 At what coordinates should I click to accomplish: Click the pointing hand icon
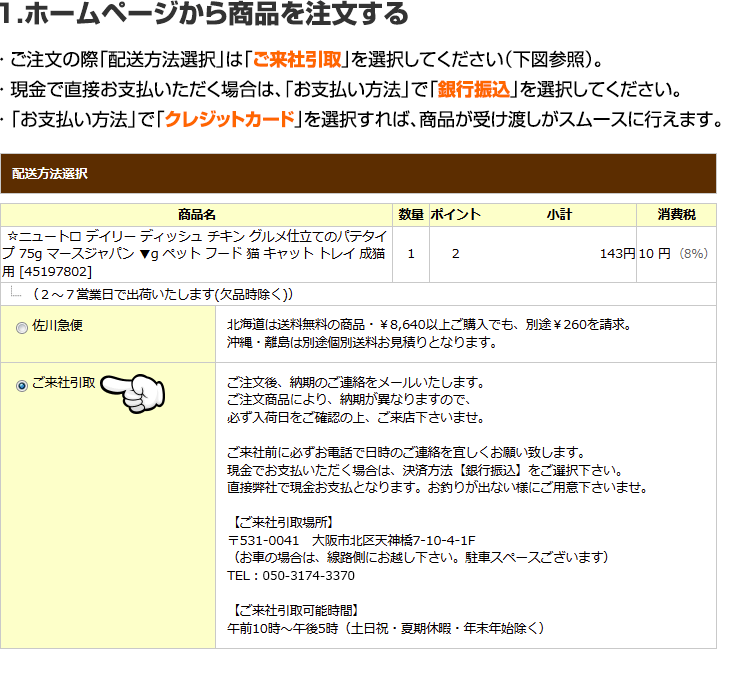click(x=137, y=389)
